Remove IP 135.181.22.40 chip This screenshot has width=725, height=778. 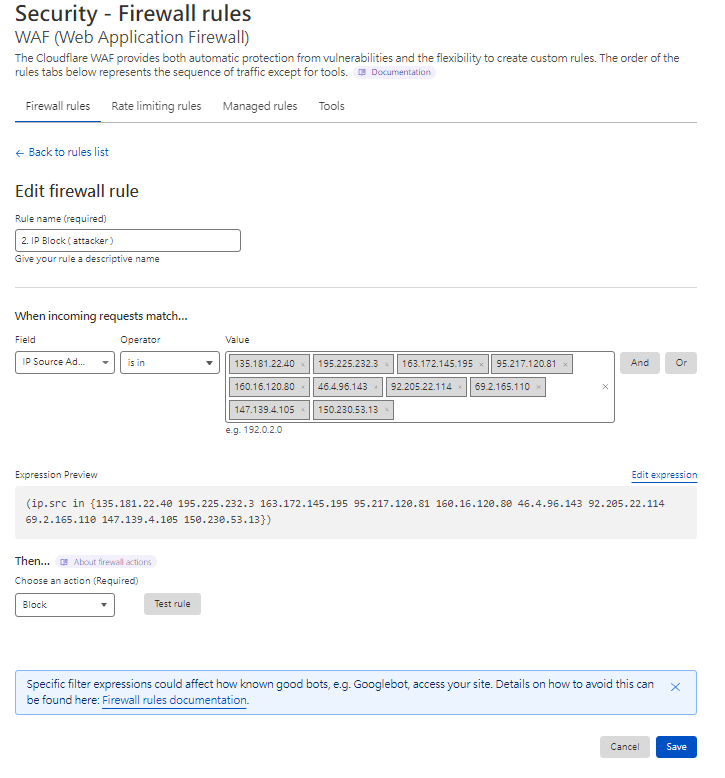(x=303, y=364)
